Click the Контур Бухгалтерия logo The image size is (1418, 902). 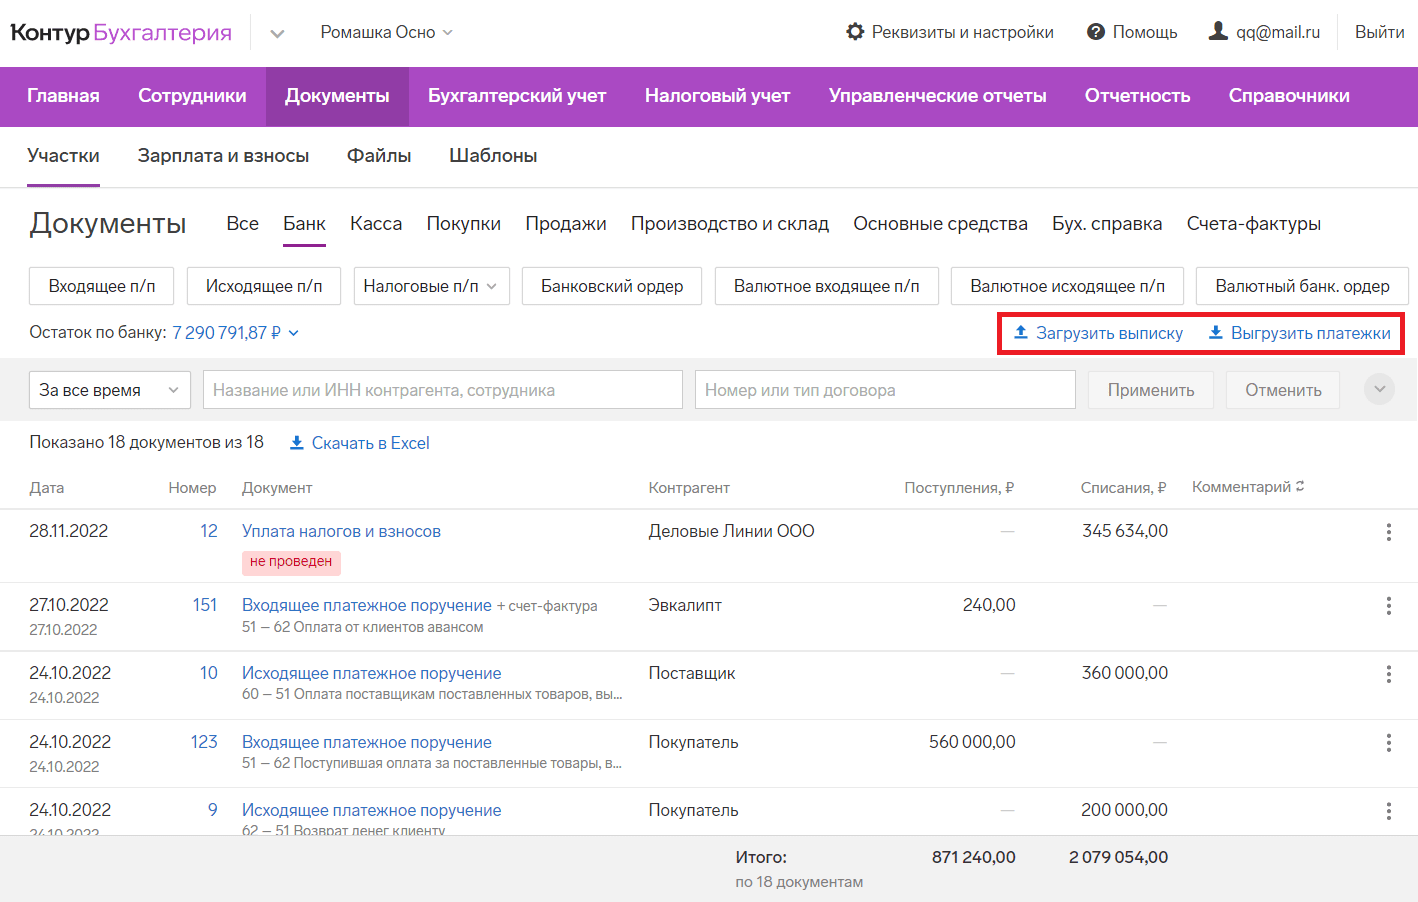click(x=121, y=32)
